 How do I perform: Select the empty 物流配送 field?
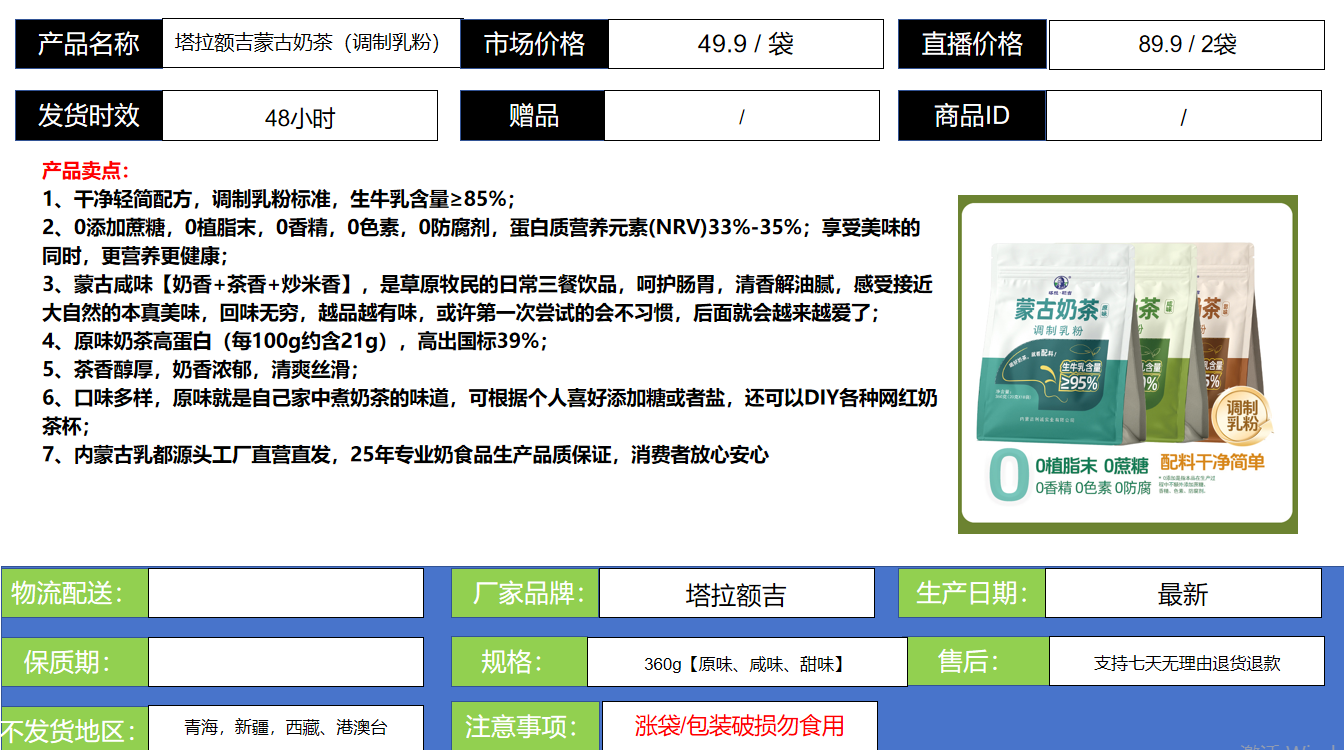point(285,593)
